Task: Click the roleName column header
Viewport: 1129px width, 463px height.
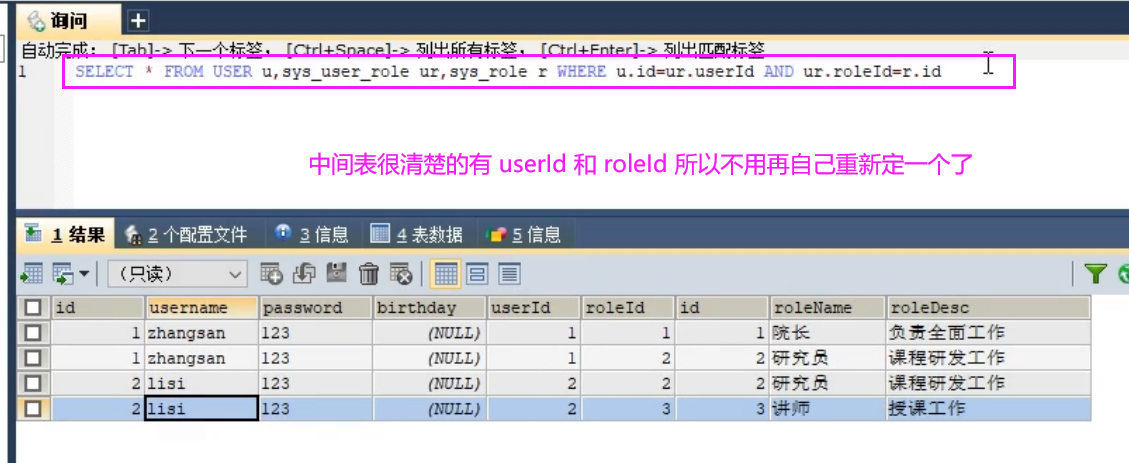Action: tap(827, 308)
